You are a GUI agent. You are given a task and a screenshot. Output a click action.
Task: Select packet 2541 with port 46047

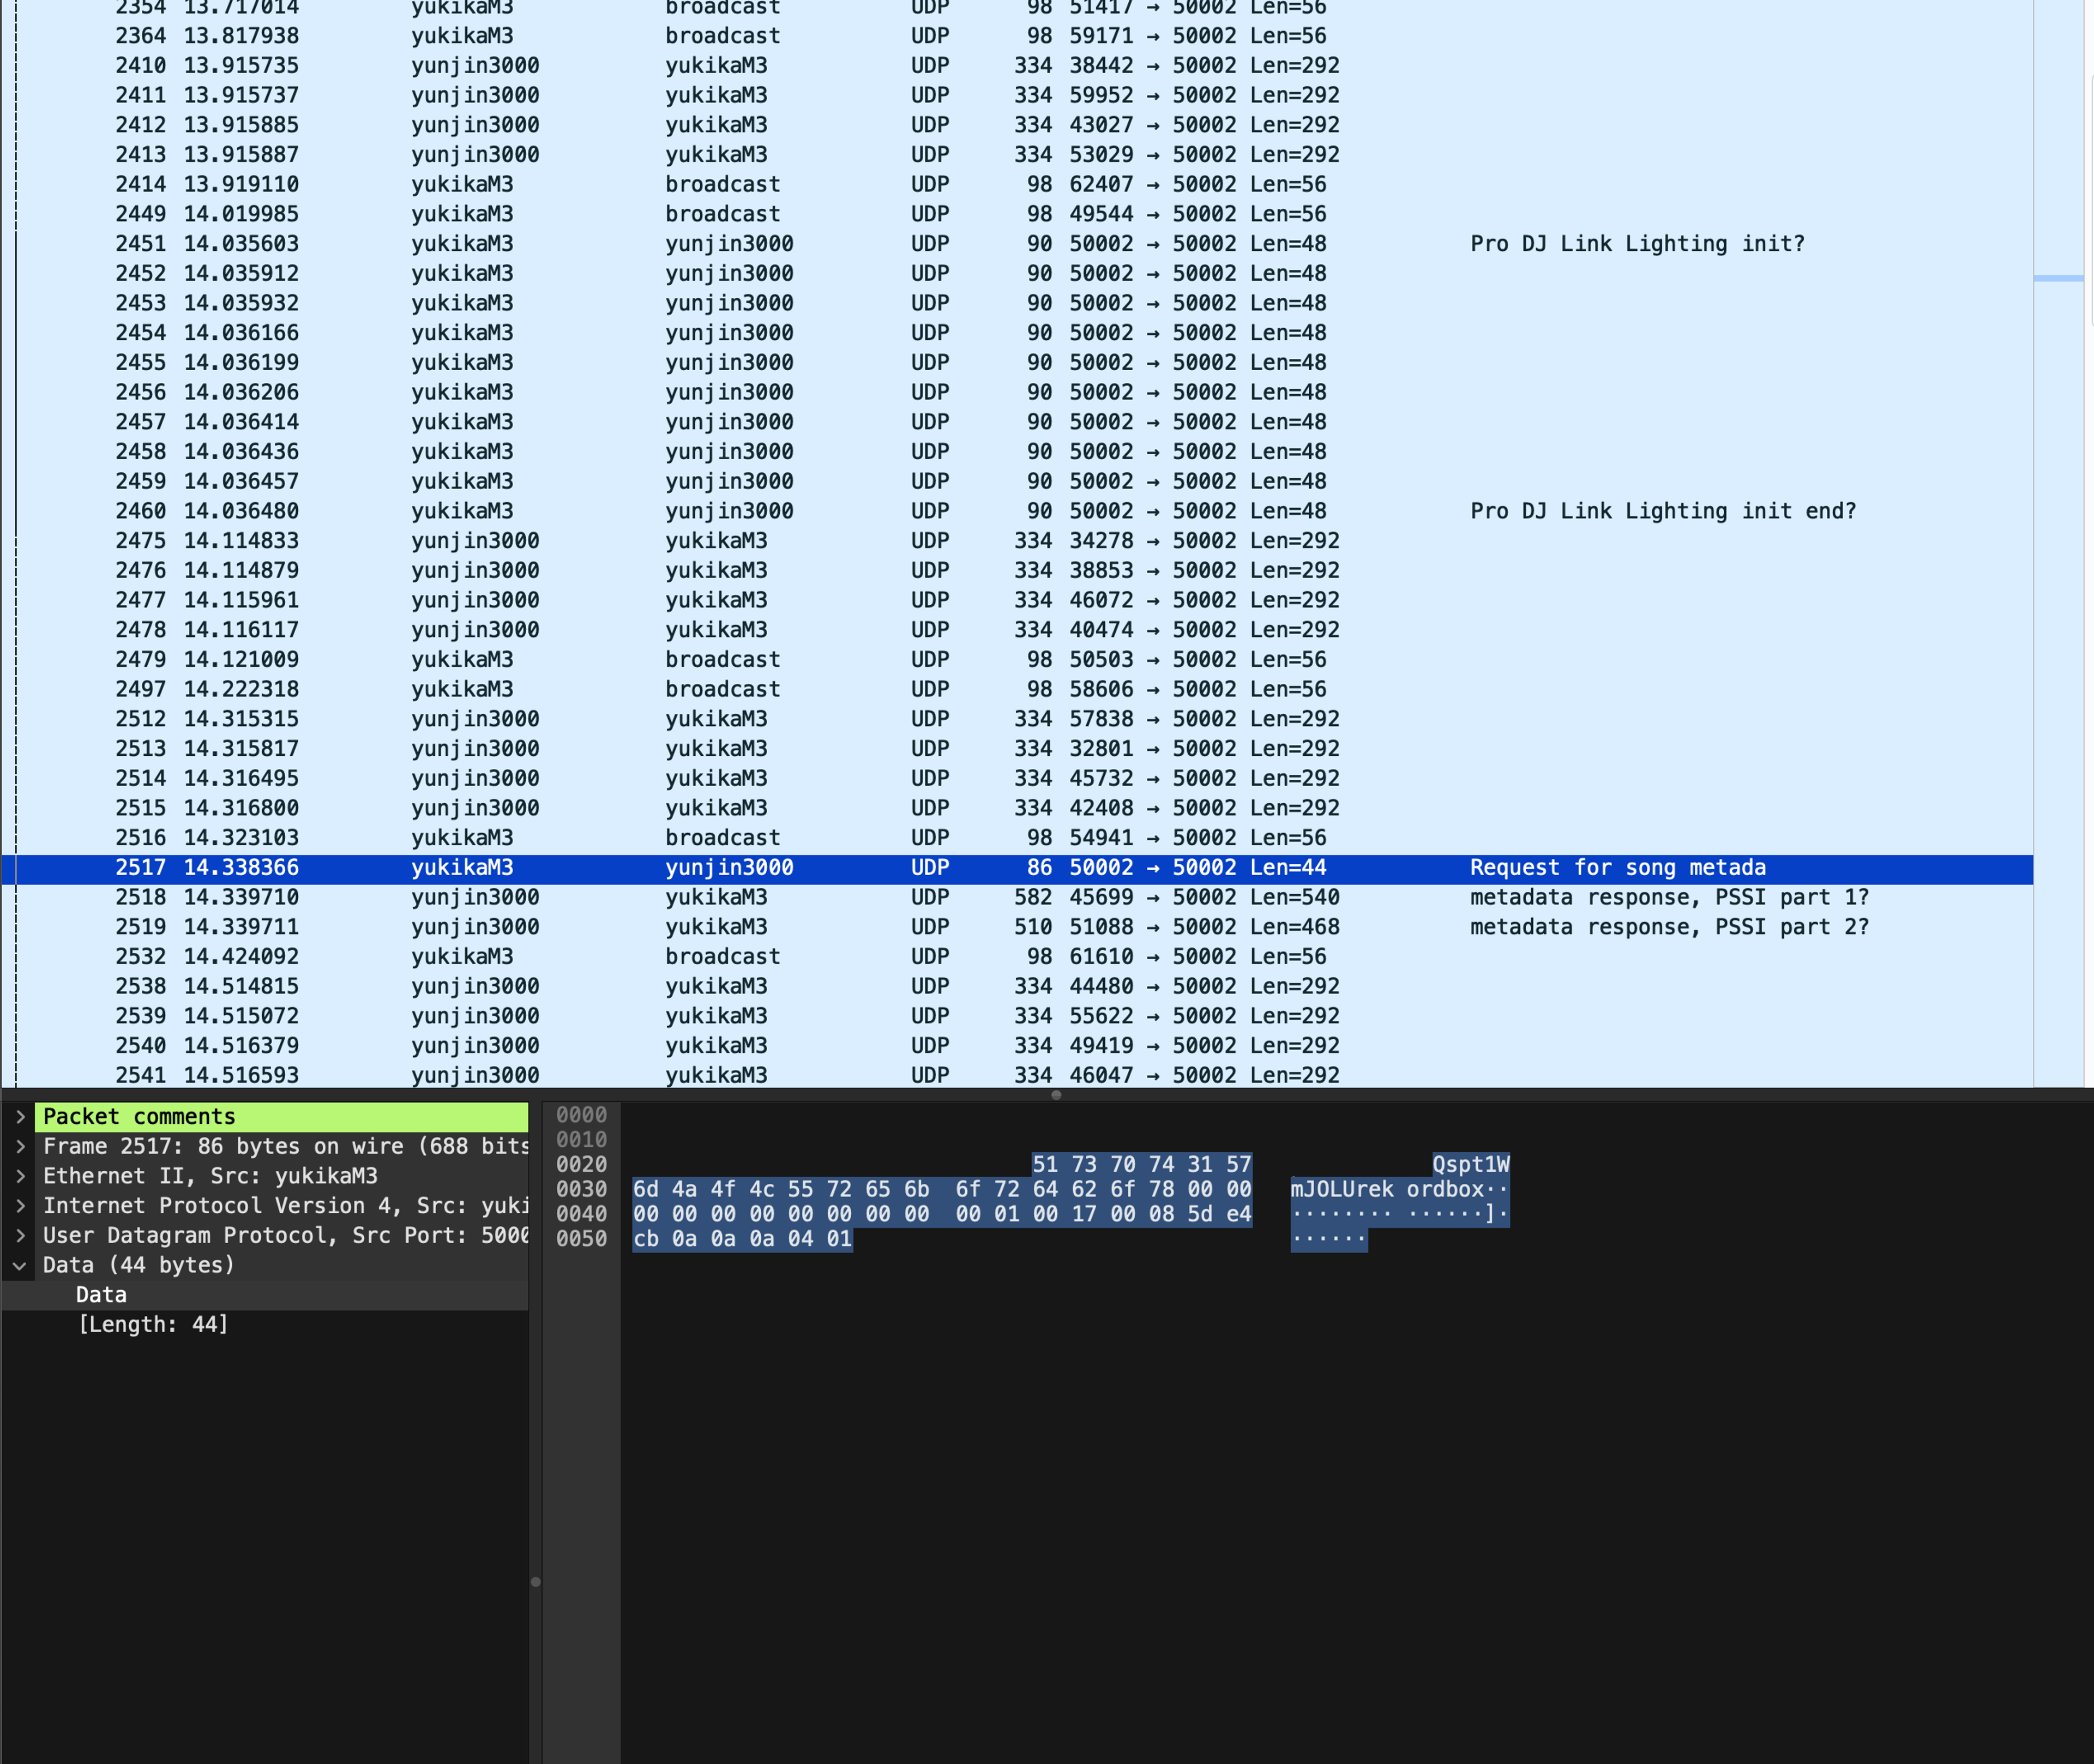click(1017, 1076)
